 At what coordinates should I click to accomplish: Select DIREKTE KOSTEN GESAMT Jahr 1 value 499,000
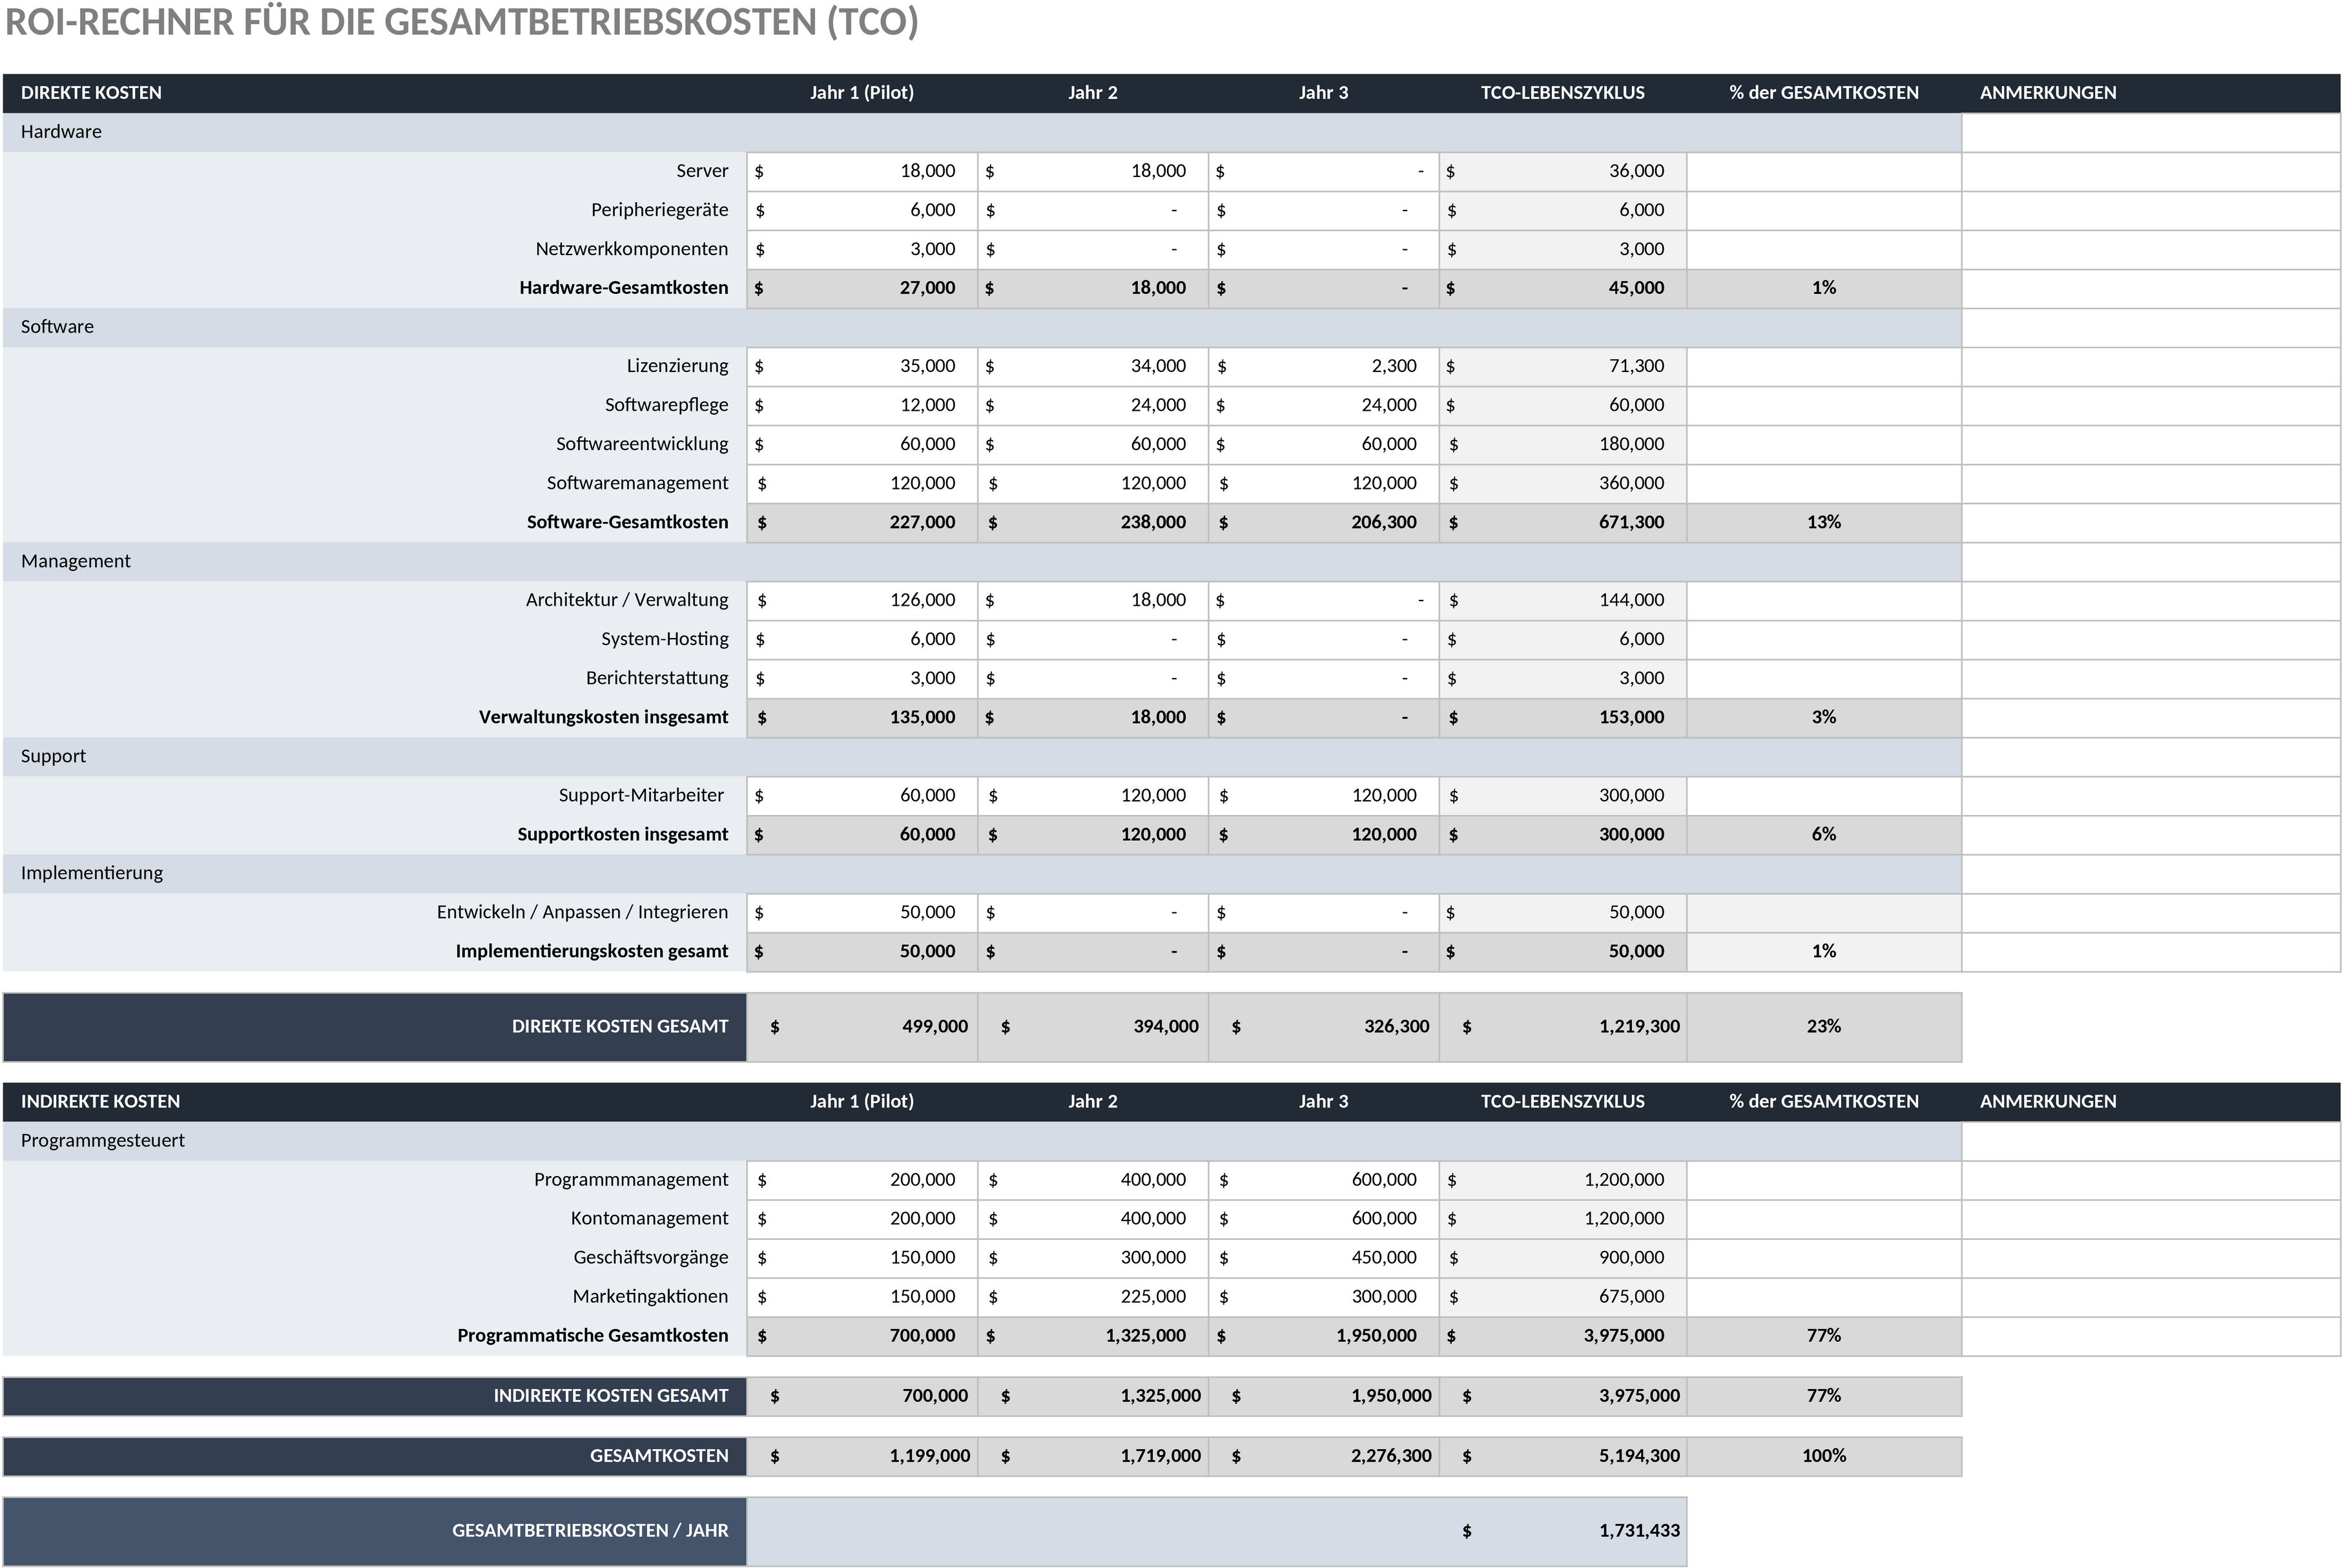pyautogui.click(x=862, y=1027)
